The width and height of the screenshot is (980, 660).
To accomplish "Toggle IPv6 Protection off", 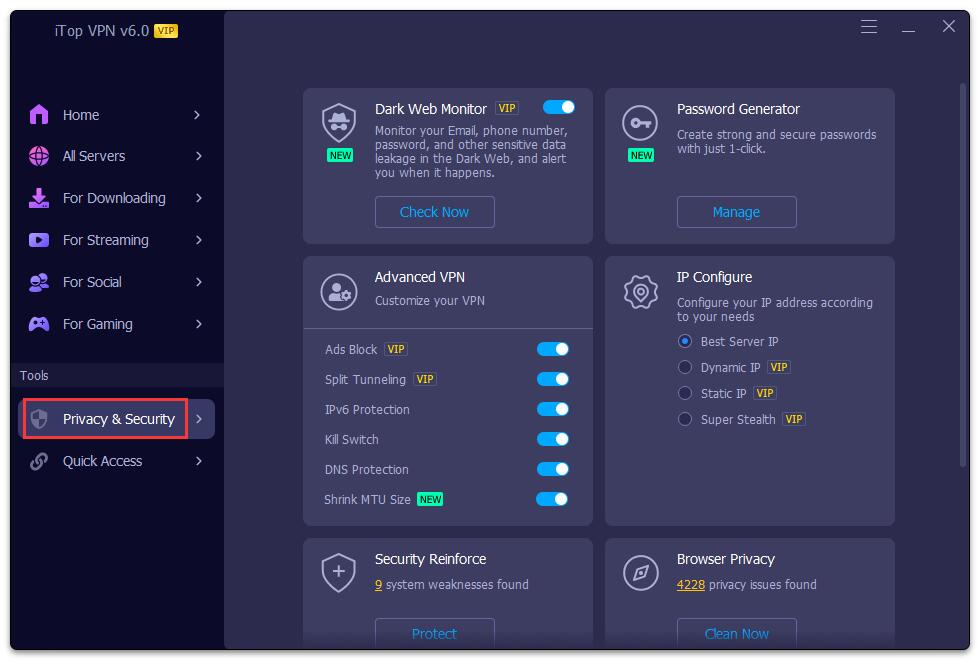I will pos(552,409).
